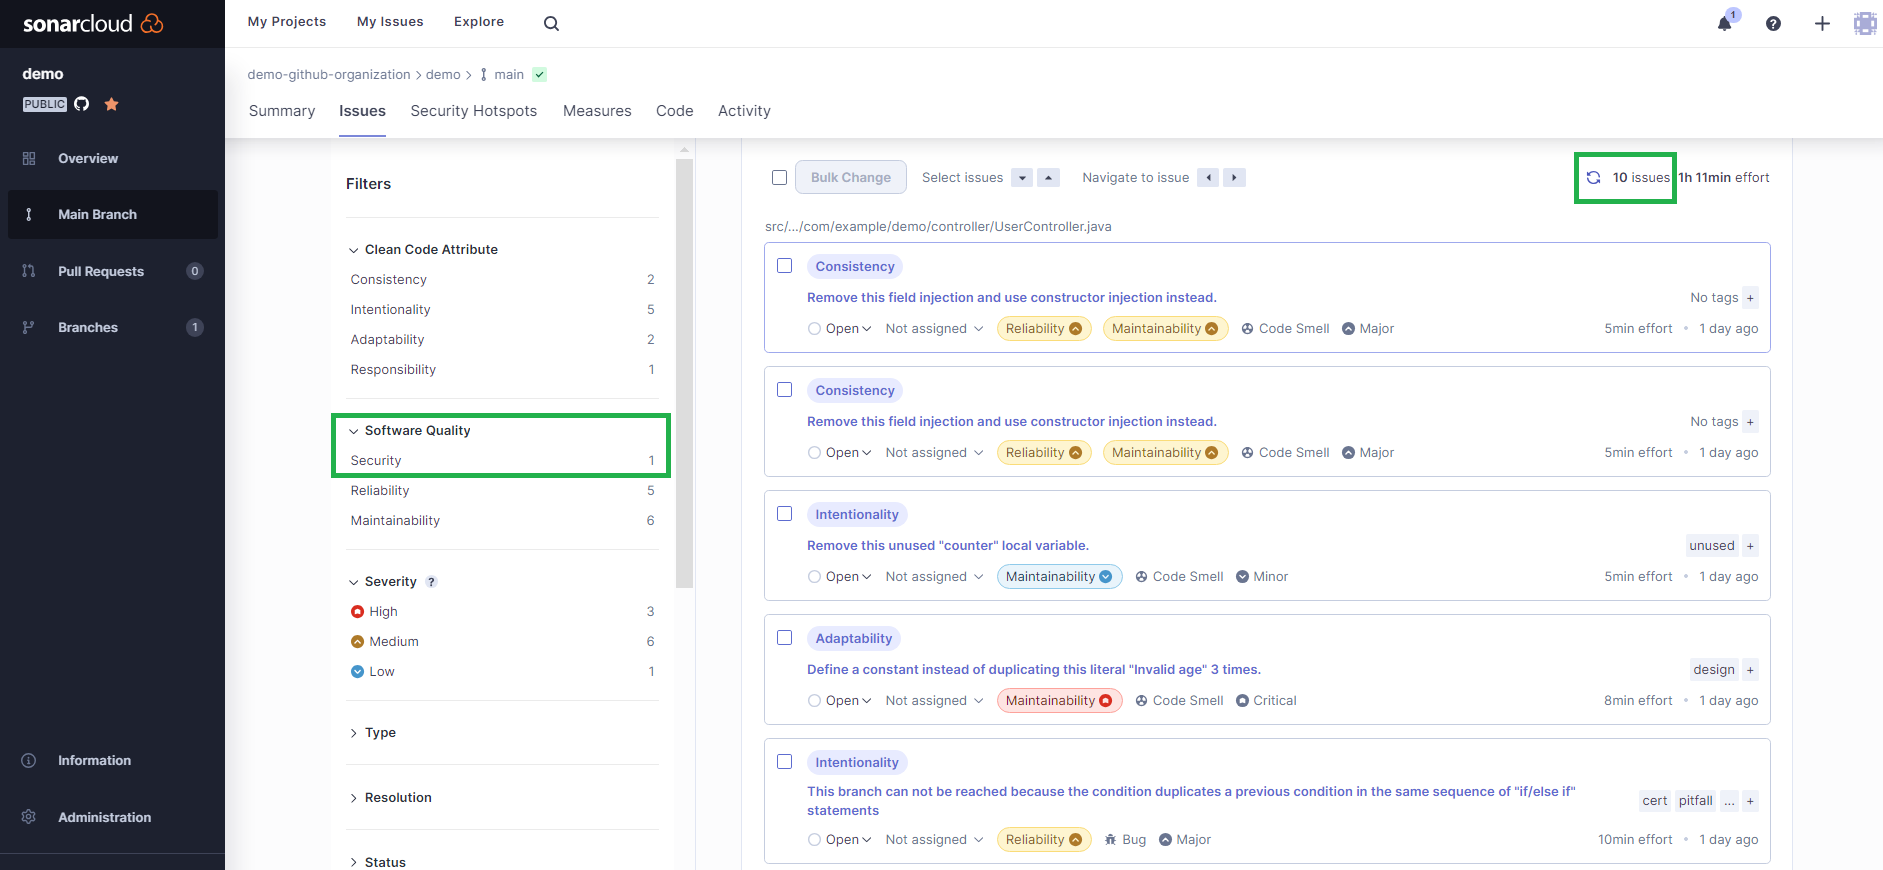1883x870 pixels.
Task: Click the Severity help icon
Action: pos(431,582)
